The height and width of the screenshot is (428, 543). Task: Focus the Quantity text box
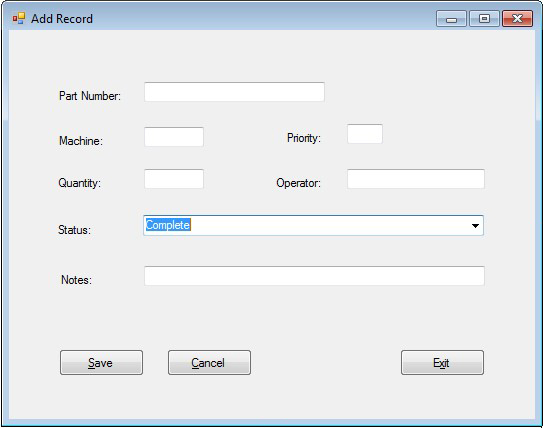coord(174,179)
